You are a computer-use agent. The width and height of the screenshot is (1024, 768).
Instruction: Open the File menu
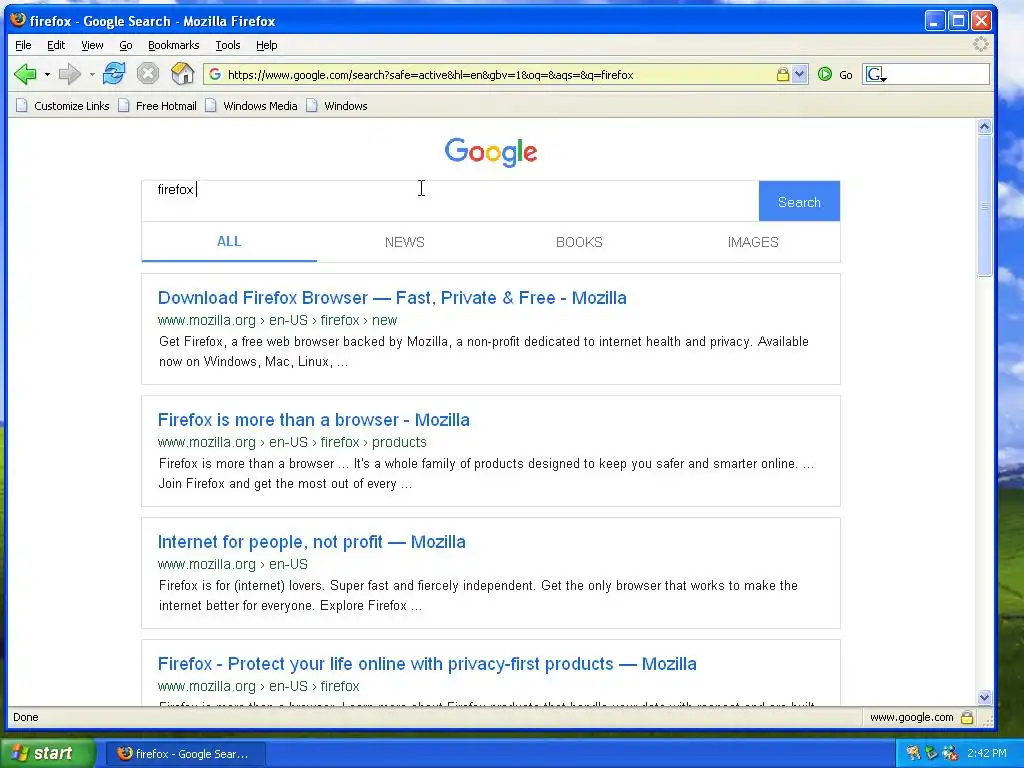[x=23, y=45]
